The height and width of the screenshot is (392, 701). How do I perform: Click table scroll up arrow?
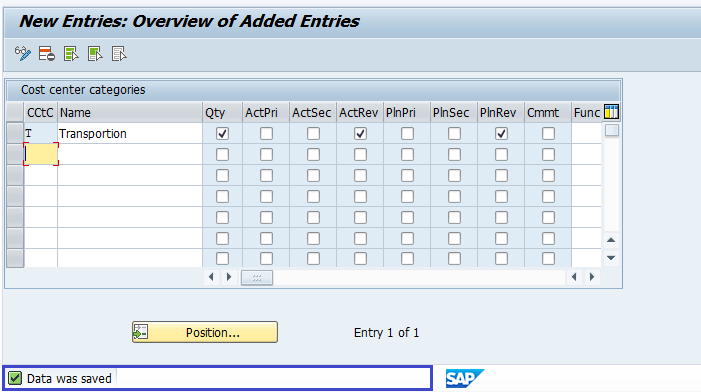[611, 240]
